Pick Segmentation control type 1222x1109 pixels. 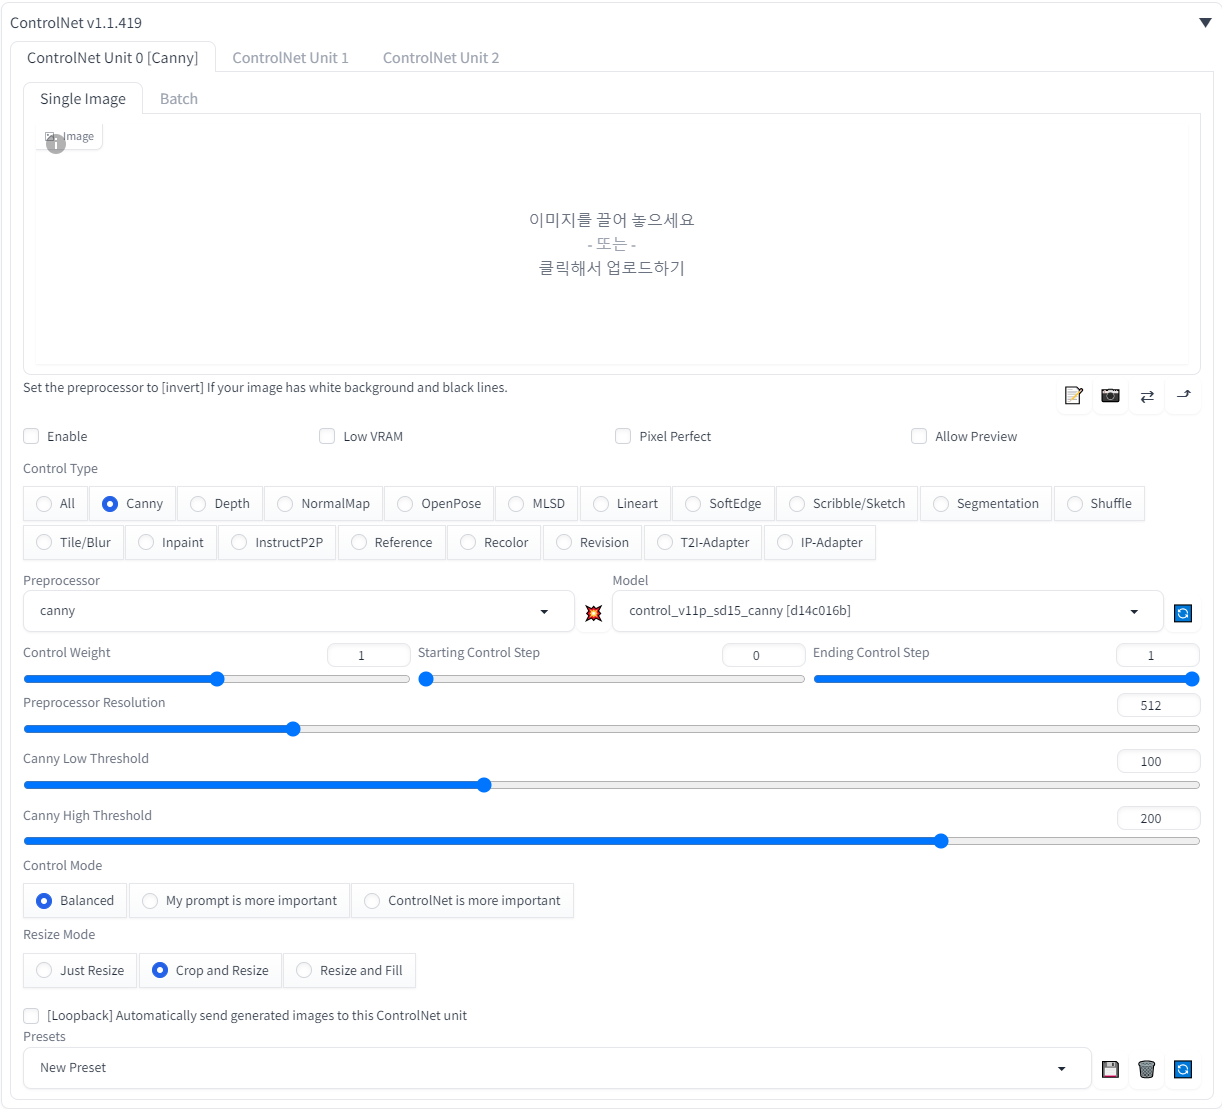[x=986, y=504]
